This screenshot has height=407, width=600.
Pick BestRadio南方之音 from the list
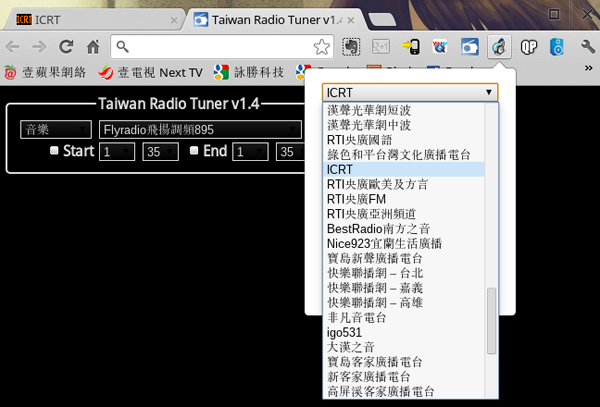tap(404, 229)
